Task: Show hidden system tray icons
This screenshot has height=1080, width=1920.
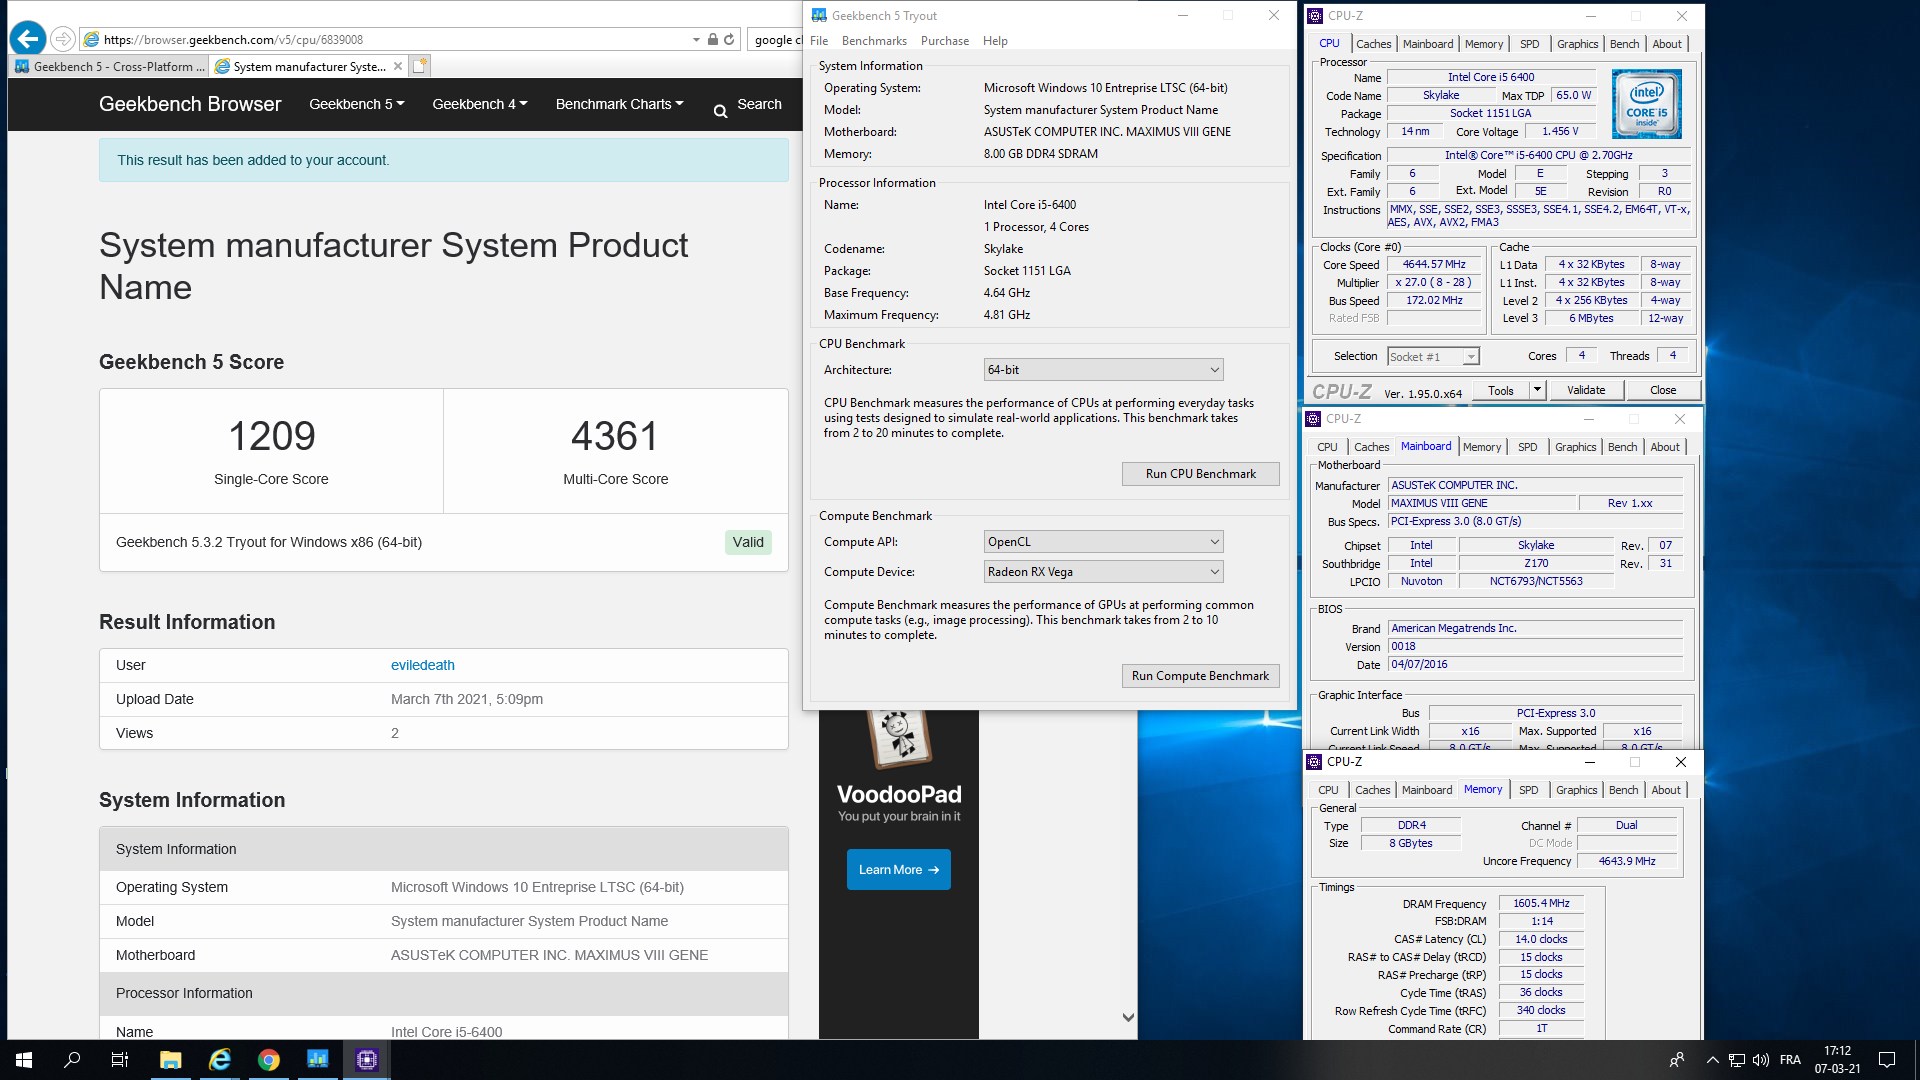Action: (x=1712, y=1060)
